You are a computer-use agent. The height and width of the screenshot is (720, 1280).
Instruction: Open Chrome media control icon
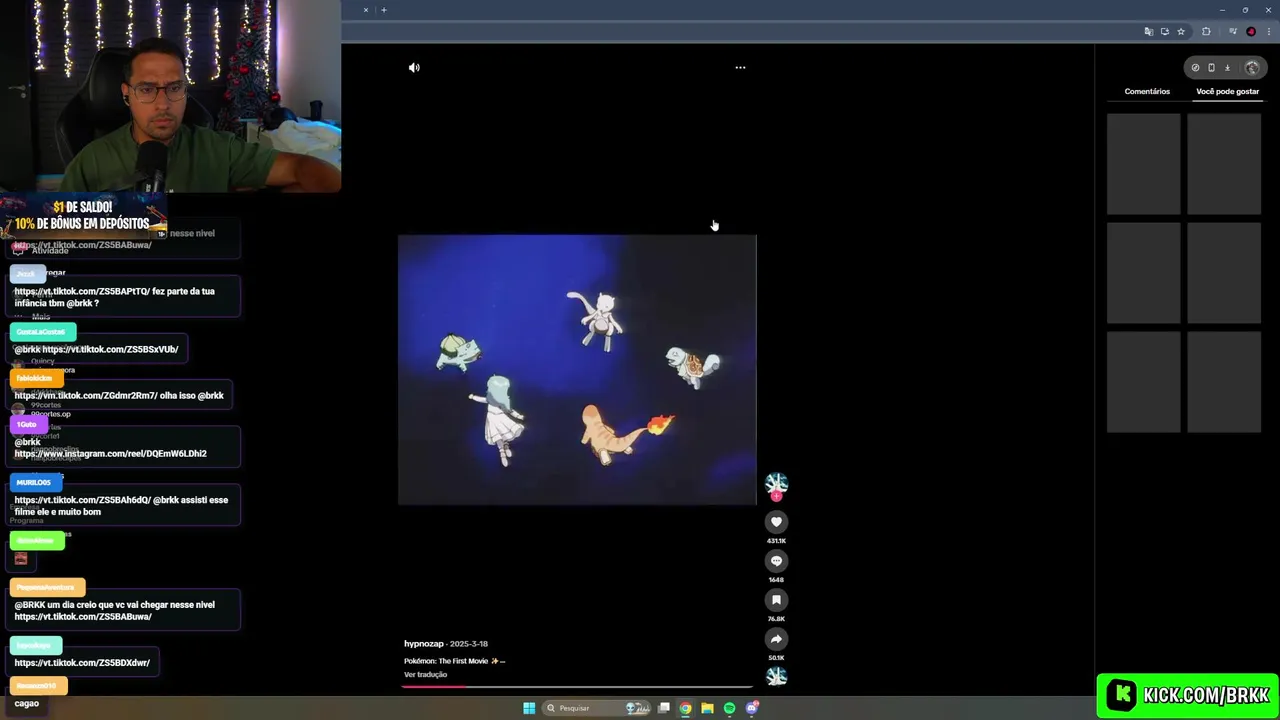pos(1233,32)
